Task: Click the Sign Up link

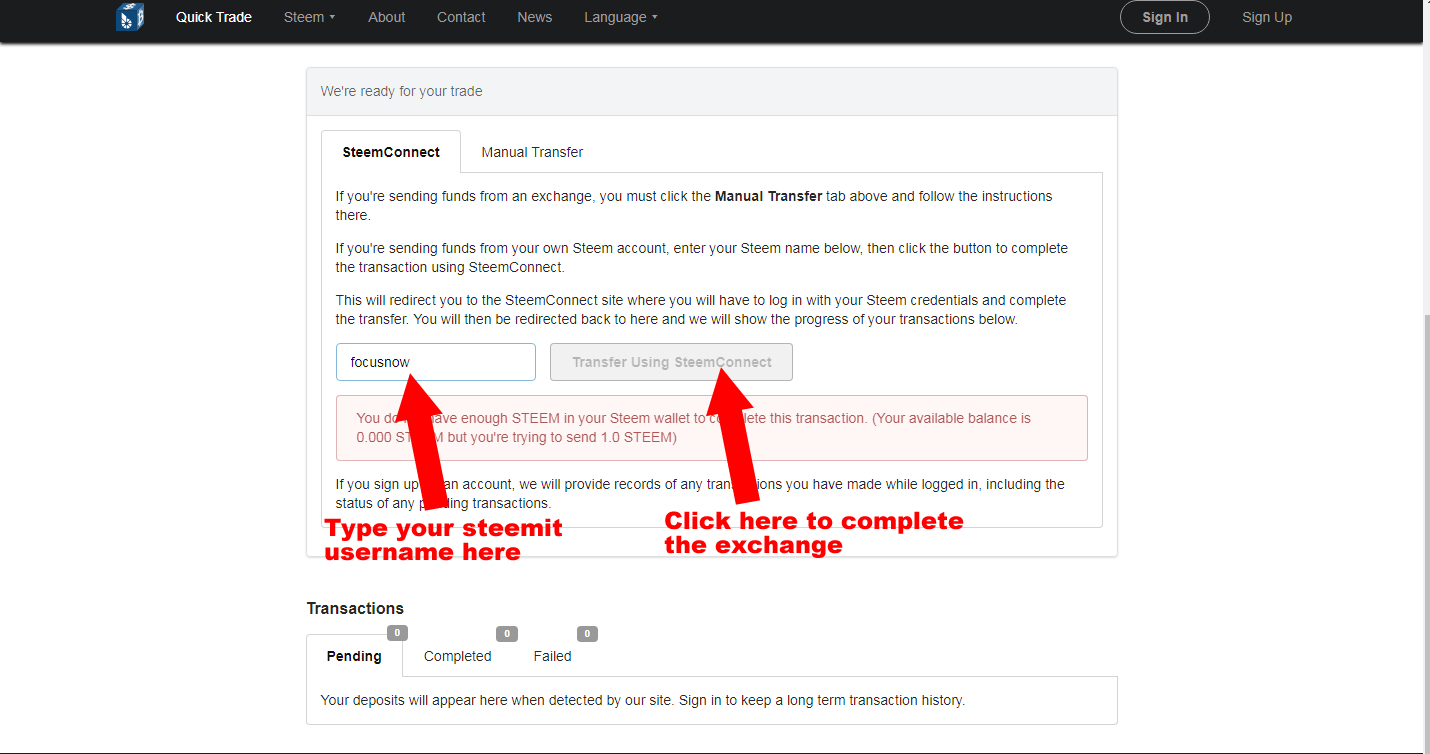Action: 1267,17
